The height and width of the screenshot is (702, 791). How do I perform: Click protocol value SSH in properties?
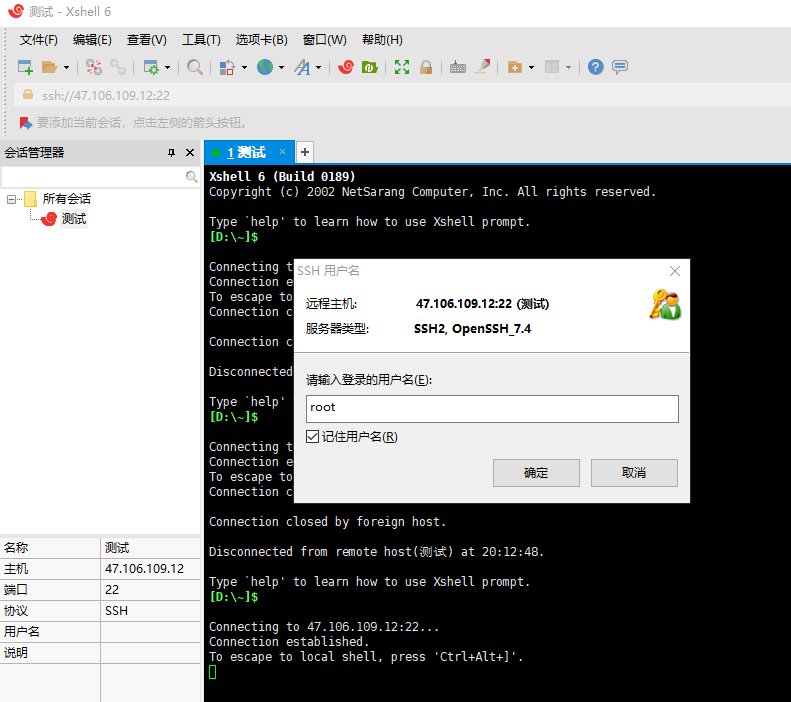point(117,611)
